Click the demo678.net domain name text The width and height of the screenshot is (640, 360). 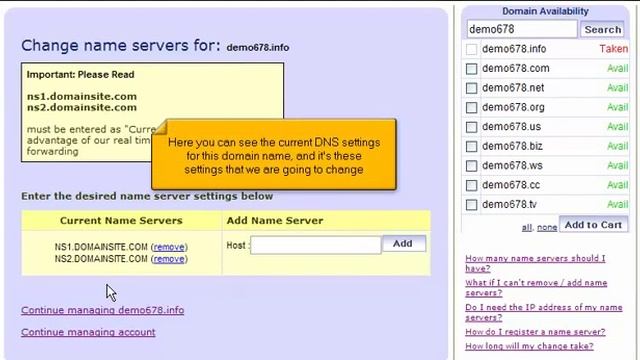click(513, 88)
